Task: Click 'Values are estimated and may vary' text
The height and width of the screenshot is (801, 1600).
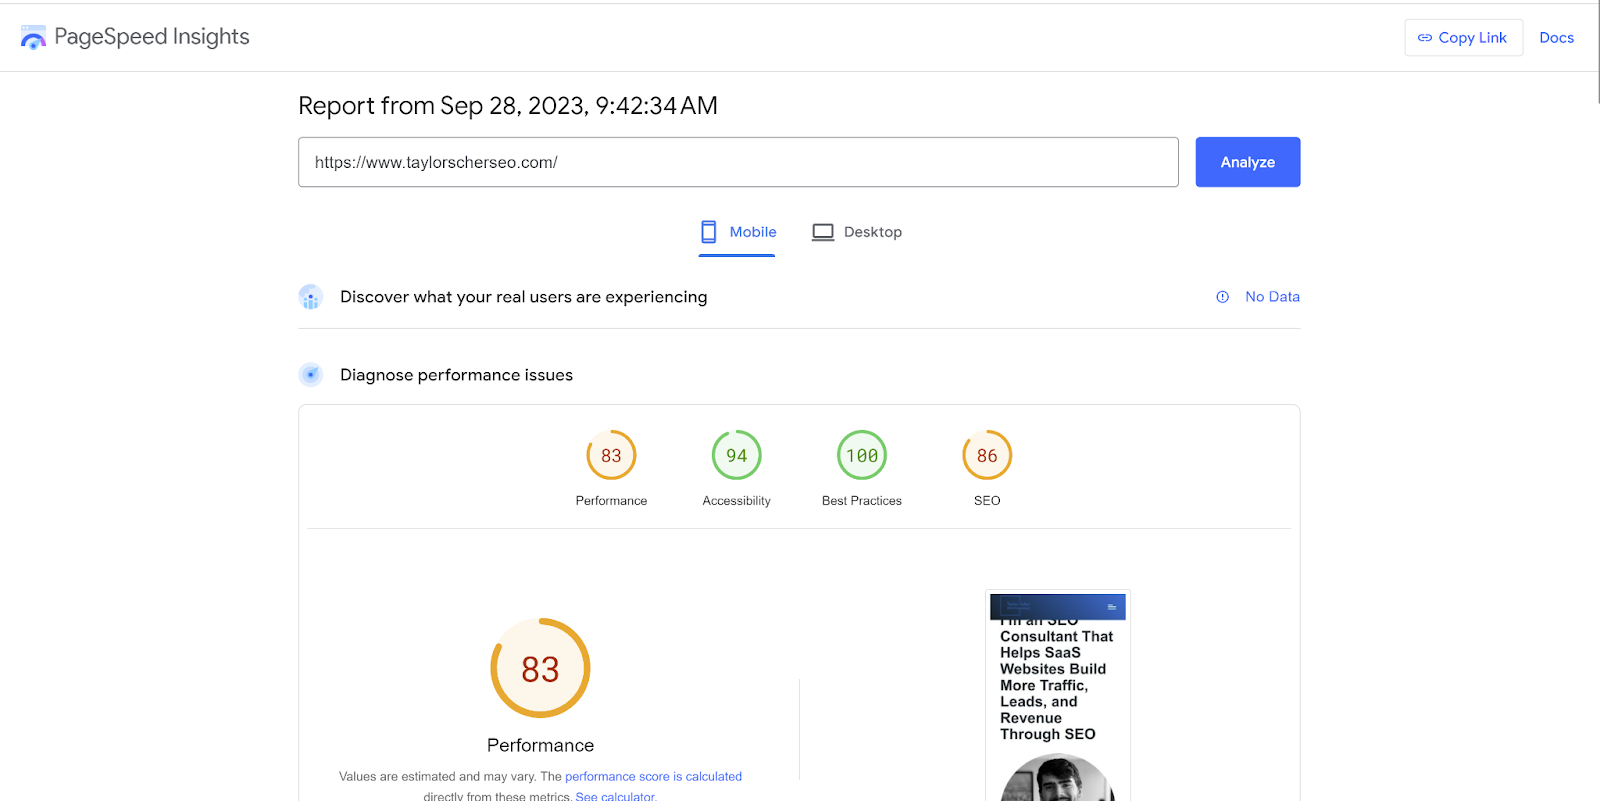Action: pos(438,776)
